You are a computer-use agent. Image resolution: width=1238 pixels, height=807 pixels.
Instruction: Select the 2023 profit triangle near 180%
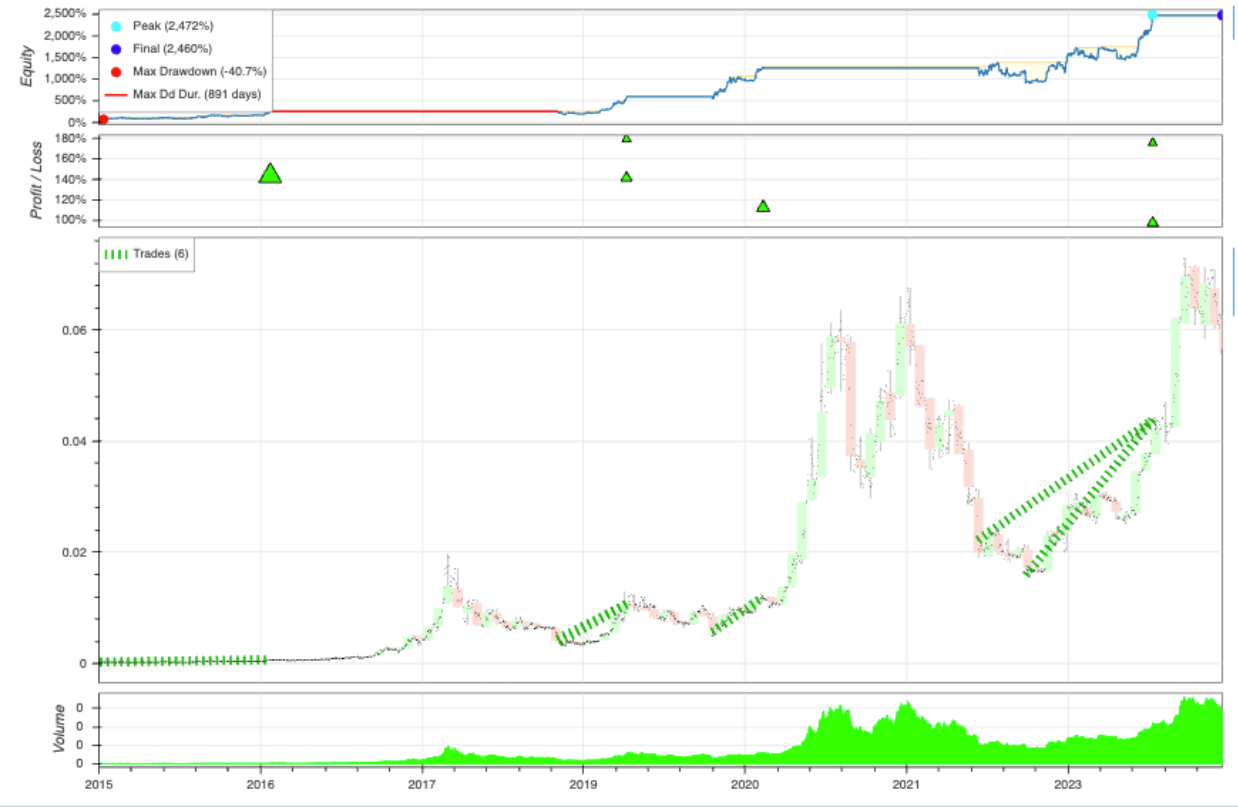[x=1152, y=142]
